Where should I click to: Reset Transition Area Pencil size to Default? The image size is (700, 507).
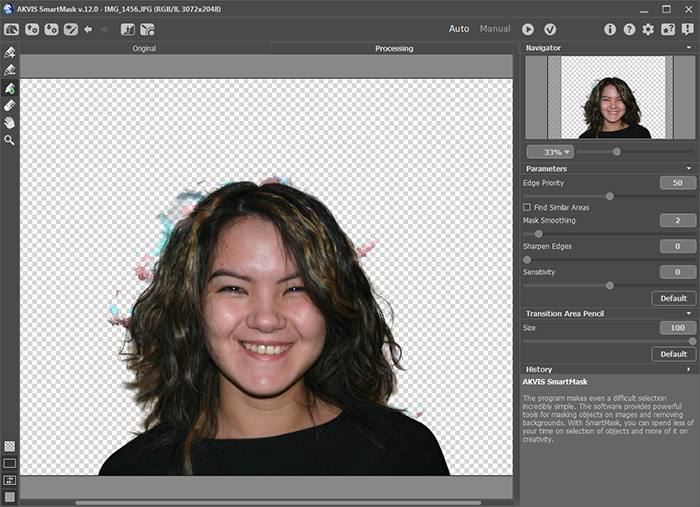673,354
